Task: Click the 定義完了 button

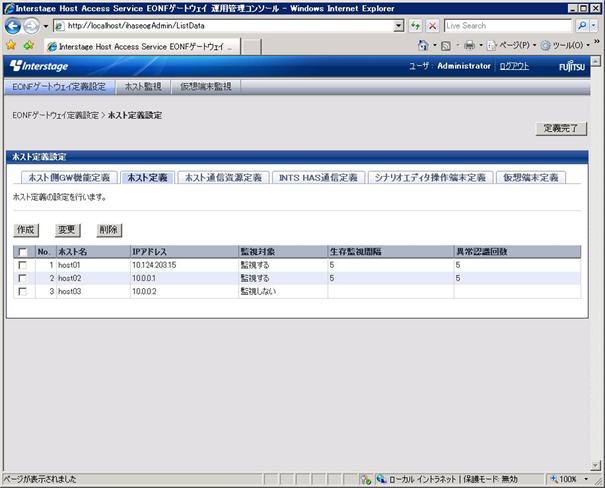Action: pyautogui.click(x=561, y=128)
